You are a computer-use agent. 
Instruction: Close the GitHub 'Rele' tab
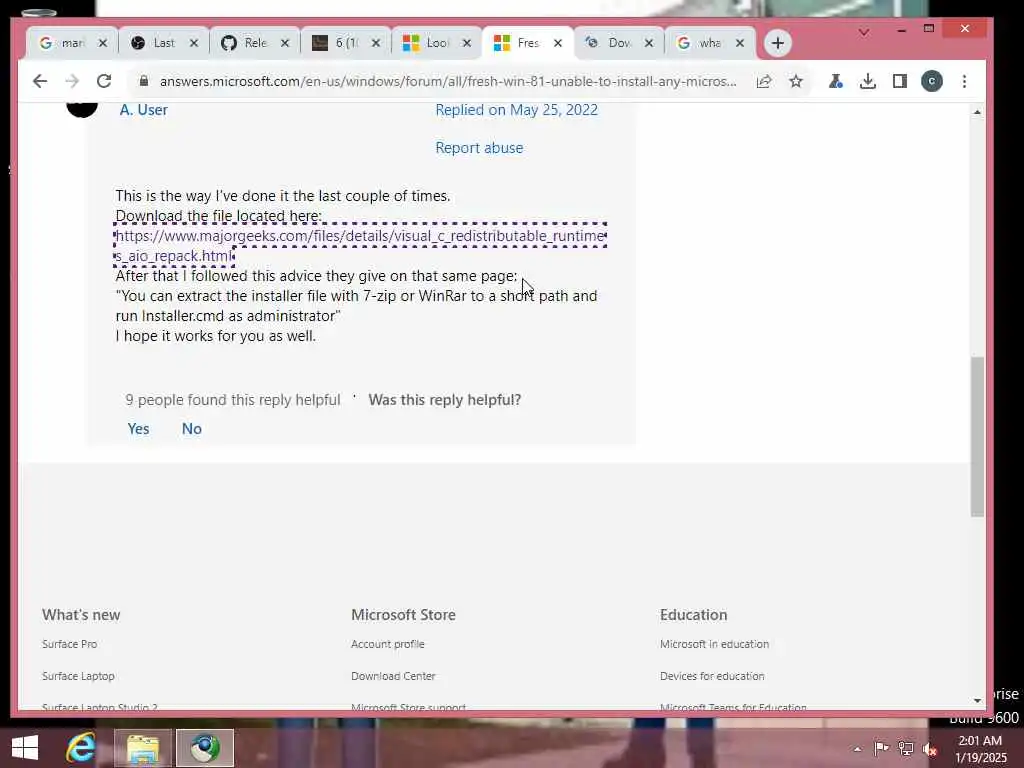click(285, 43)
